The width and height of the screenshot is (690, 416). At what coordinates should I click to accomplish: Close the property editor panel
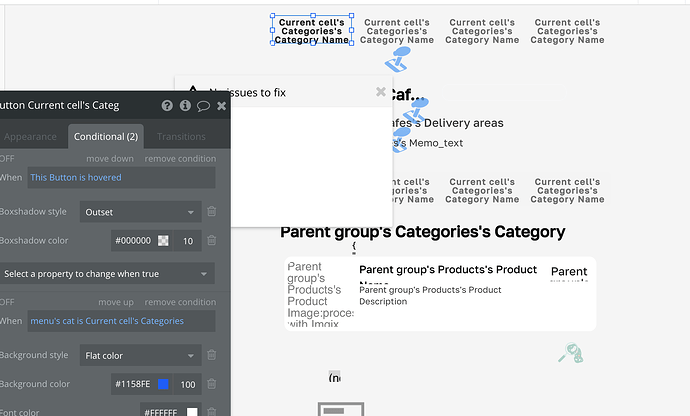point(221,105)
